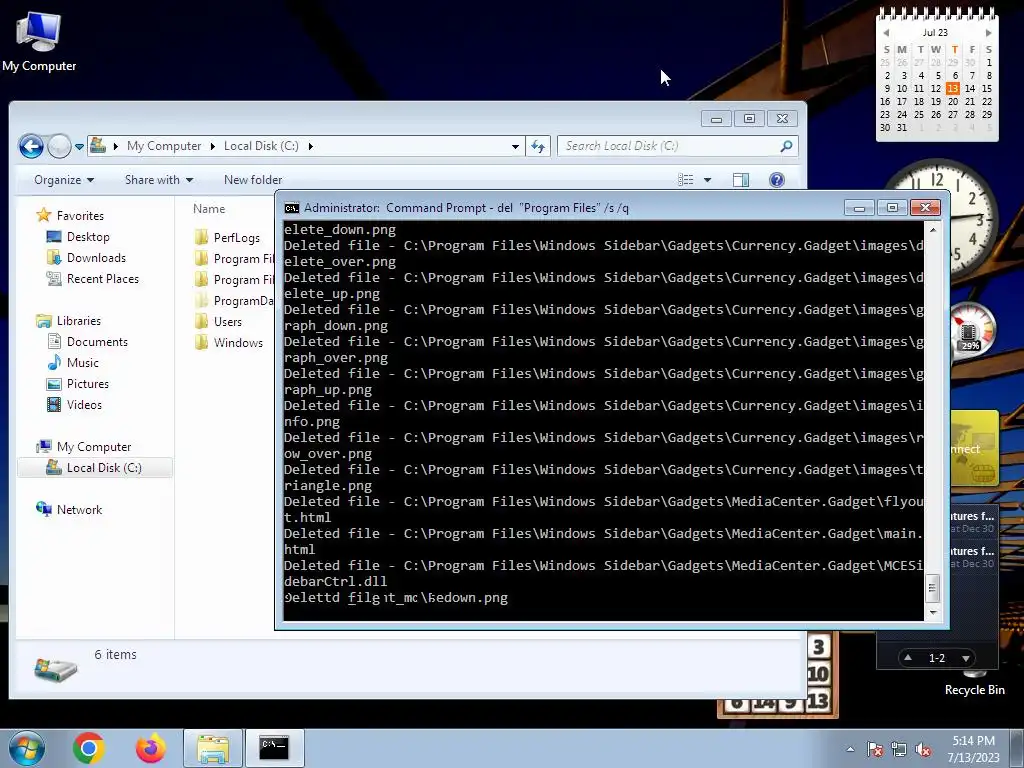Screen dimensions: 1024x768
Task: Open the view options dropdown arrow
Action: coord(707,180)
